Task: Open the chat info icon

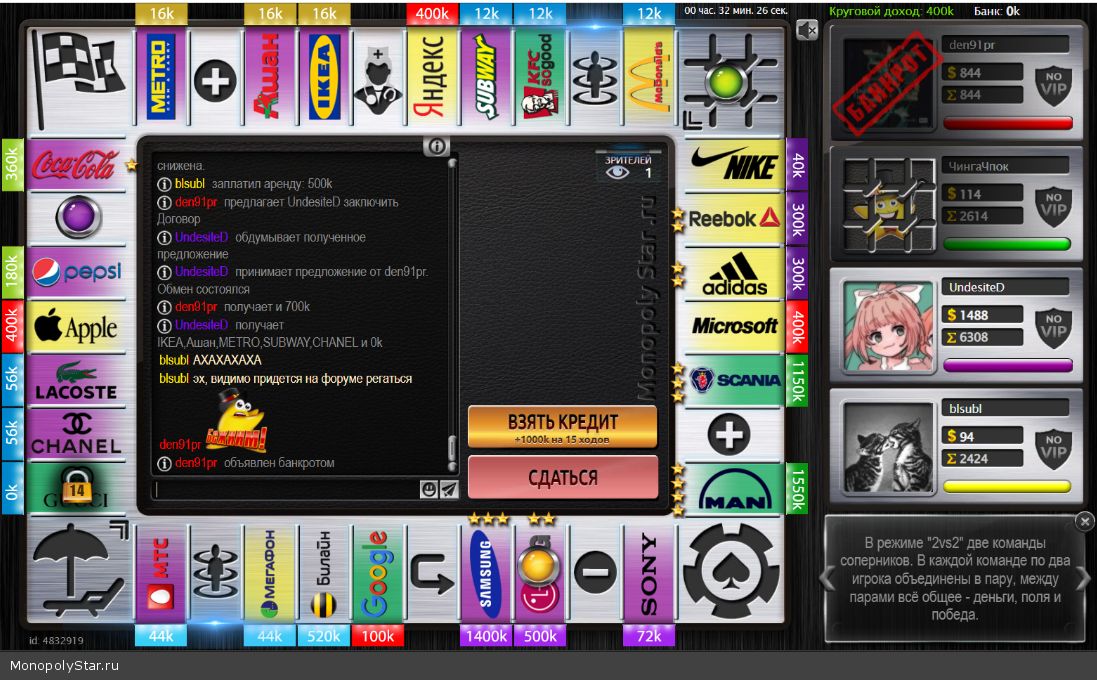Action: [437, 146]
